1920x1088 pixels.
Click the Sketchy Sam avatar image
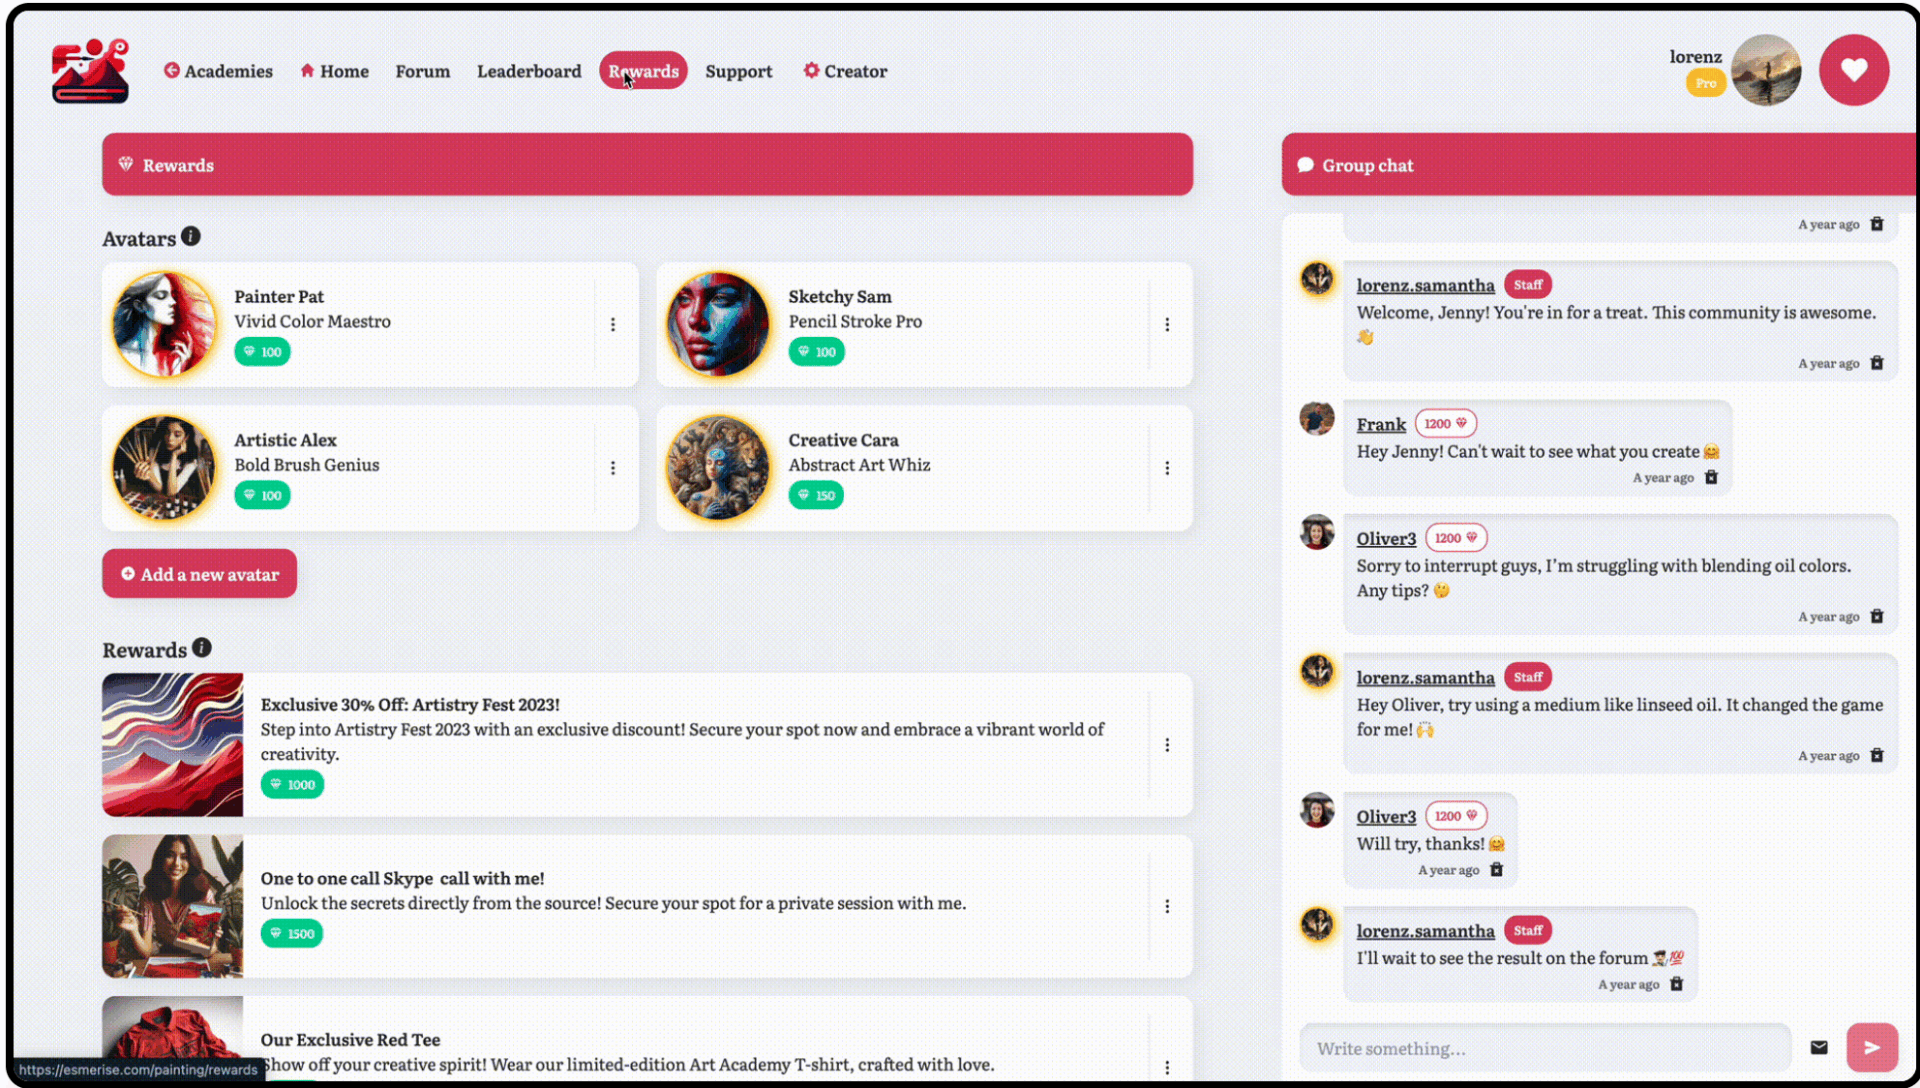pos(718,325)
